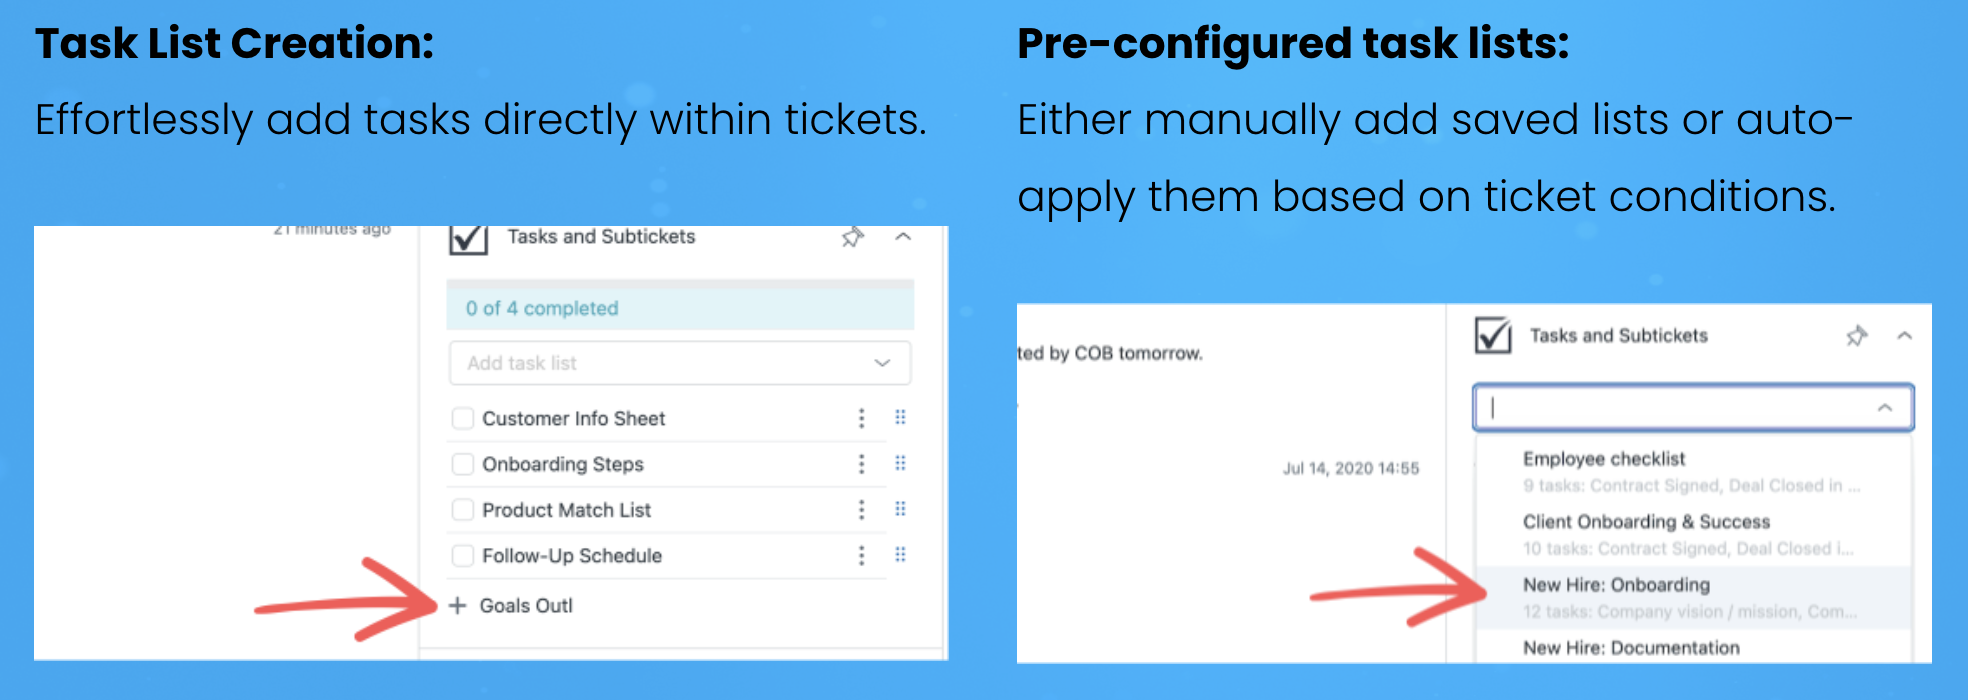
Task: Check the Customer Info Sheet task
Action: pyautogui.click(x=462, y=418)
